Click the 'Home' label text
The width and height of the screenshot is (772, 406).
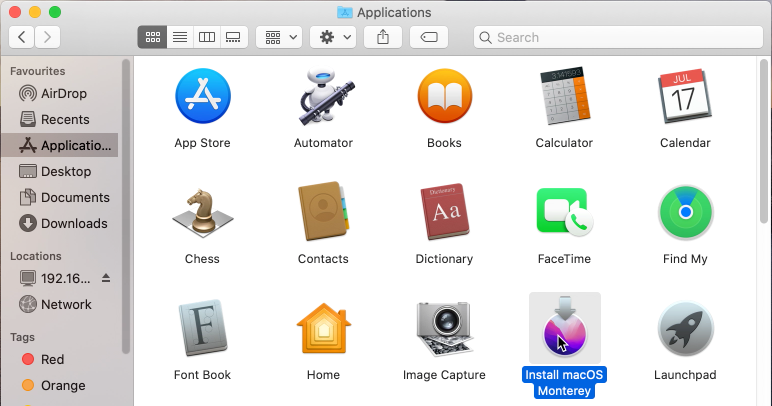point(323,375)
